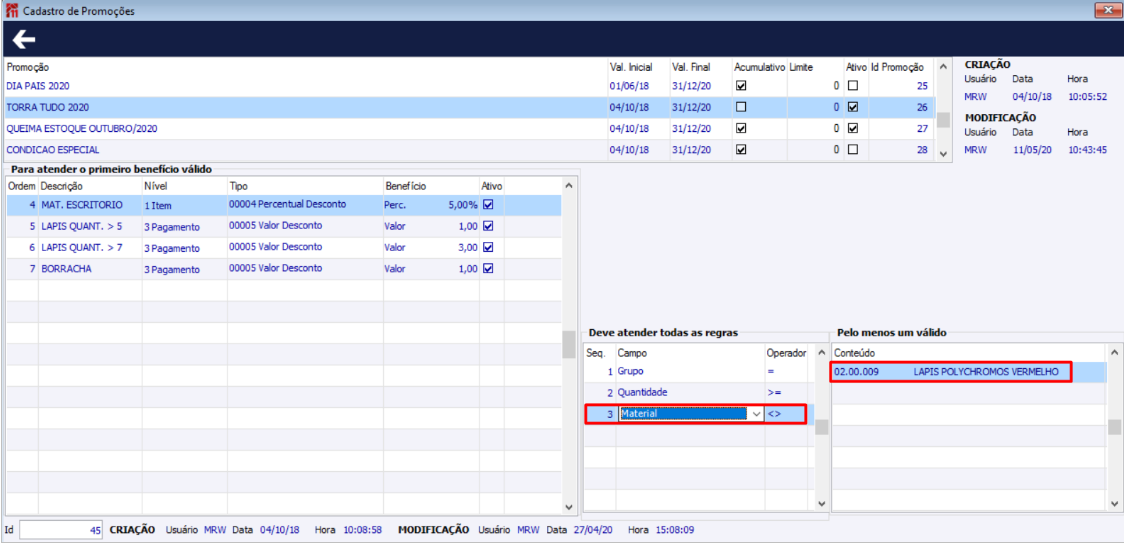Image resolution: width=1124 pixels, height=544 pixels.
Task: Click the Promoção column header
Action: coord(27,67)
